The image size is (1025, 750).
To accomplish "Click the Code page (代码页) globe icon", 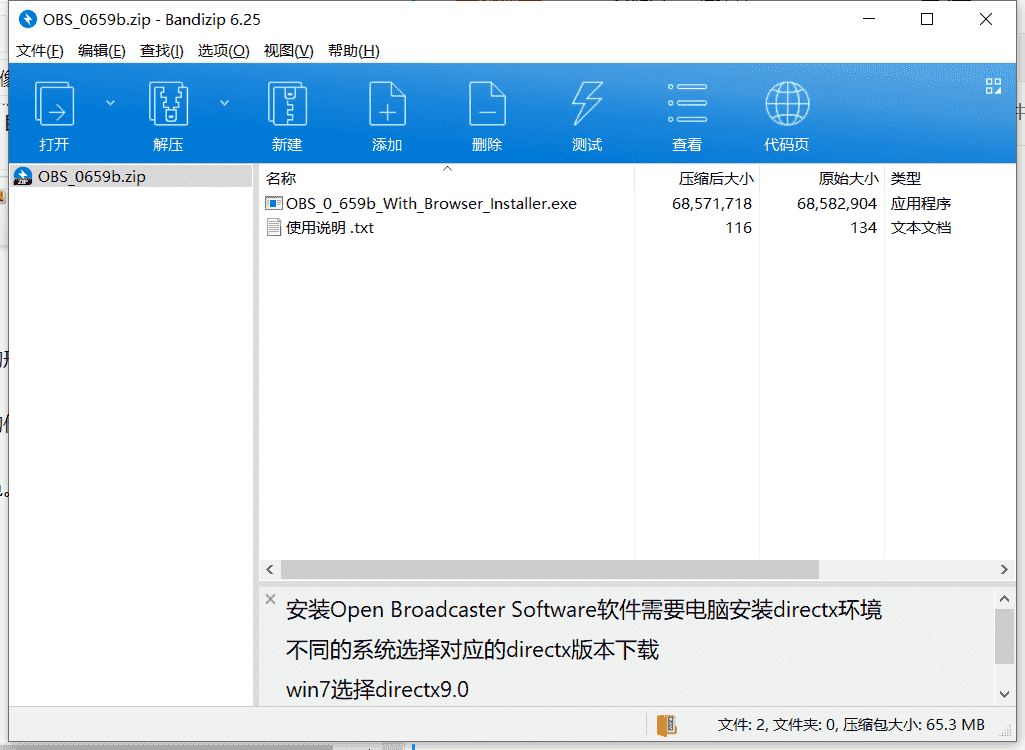I will [x=787, y=103].
